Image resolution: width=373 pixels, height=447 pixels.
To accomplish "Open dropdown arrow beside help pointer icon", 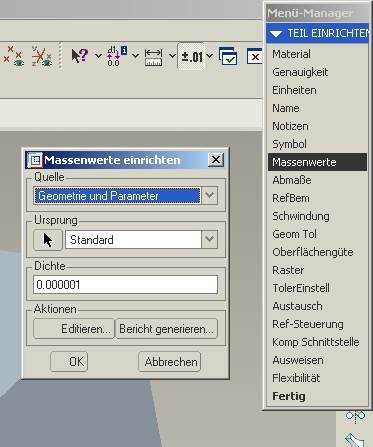I will (x=98, y=56).
